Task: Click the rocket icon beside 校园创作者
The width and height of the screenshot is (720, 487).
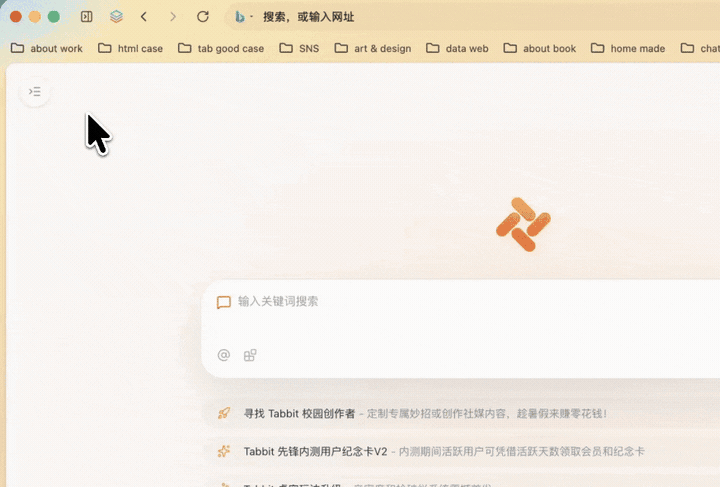Action: tap(224, 413)
